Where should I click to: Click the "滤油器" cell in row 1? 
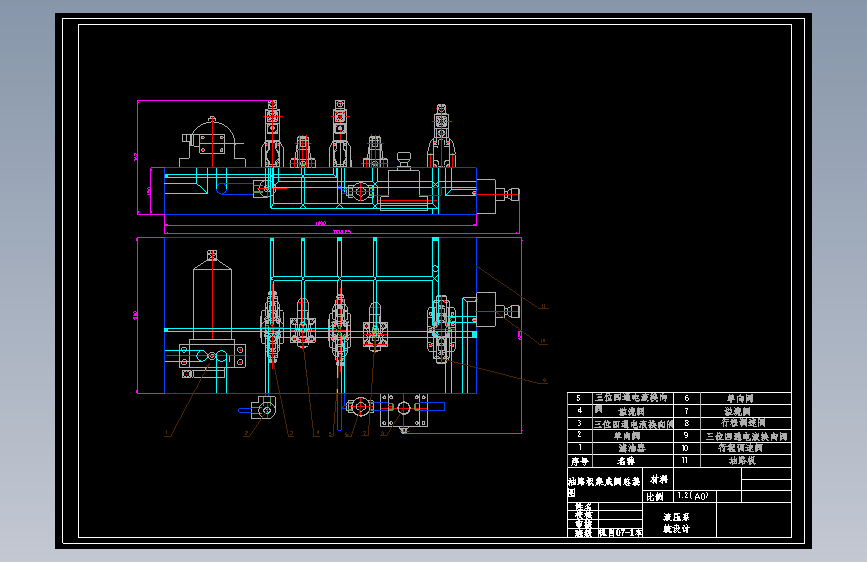pyautogui.click(x=632, y=448)
